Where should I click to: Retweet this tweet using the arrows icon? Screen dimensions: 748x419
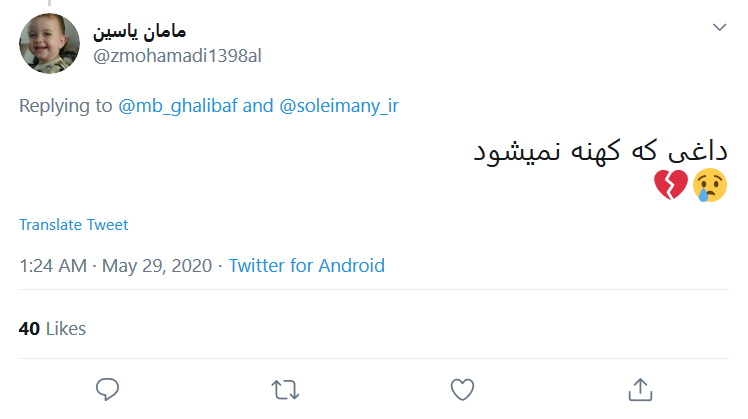(285, 387)
